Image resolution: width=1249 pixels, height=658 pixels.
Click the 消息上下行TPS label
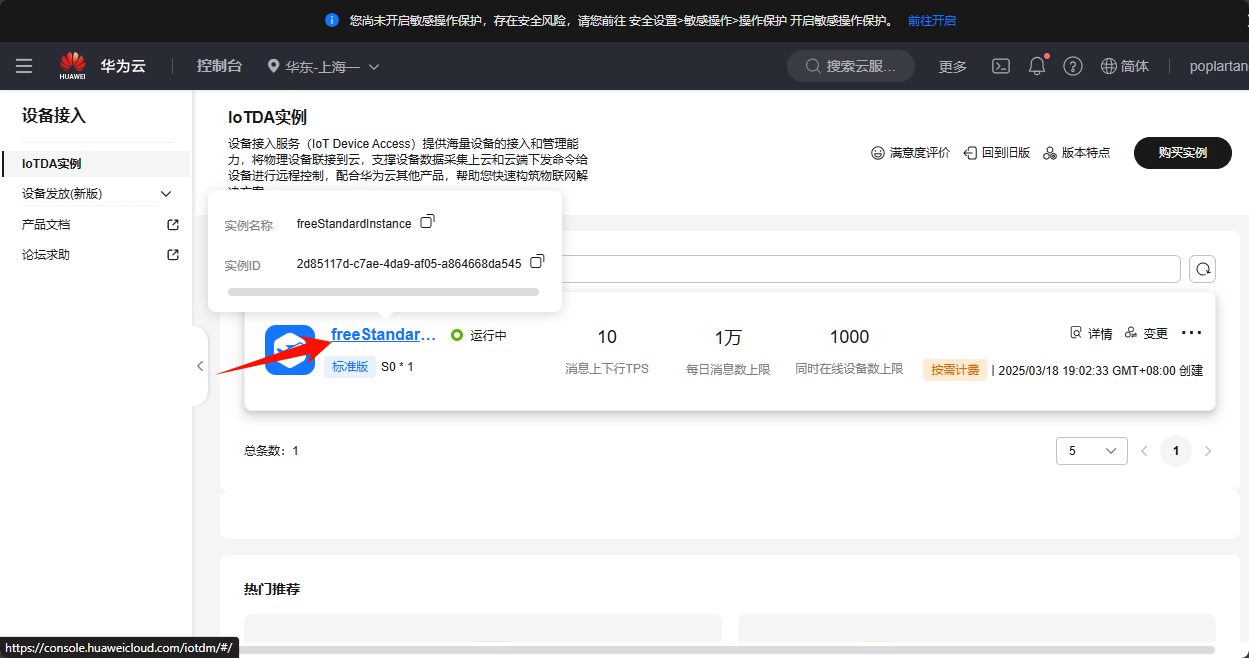coord(607,369)
